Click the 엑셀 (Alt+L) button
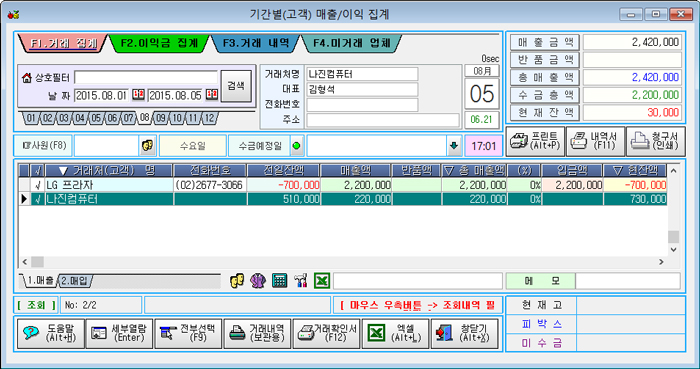The image size is (700, 369). point(395,333)
